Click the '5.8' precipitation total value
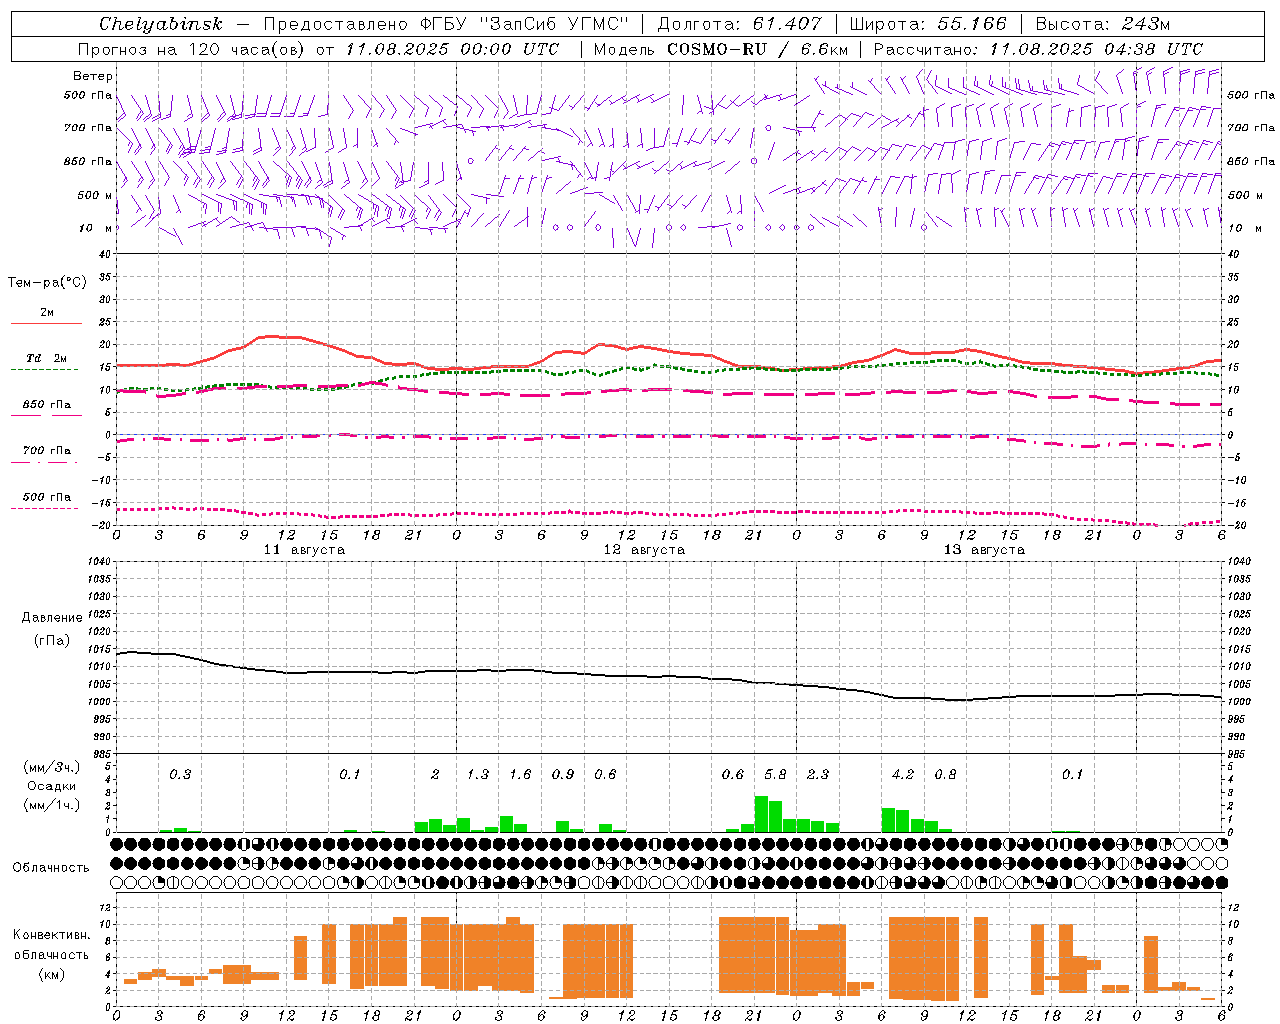The width and height of the screenshot is (1280, 1024). [x=775, y=774]
